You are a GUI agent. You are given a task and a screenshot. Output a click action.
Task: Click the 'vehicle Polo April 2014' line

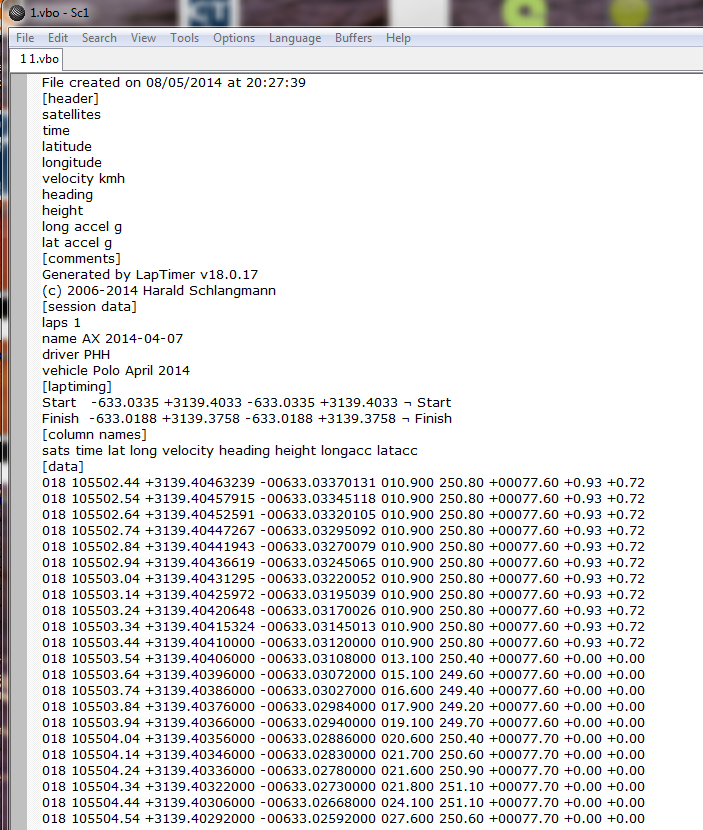(x=115, y=371)
